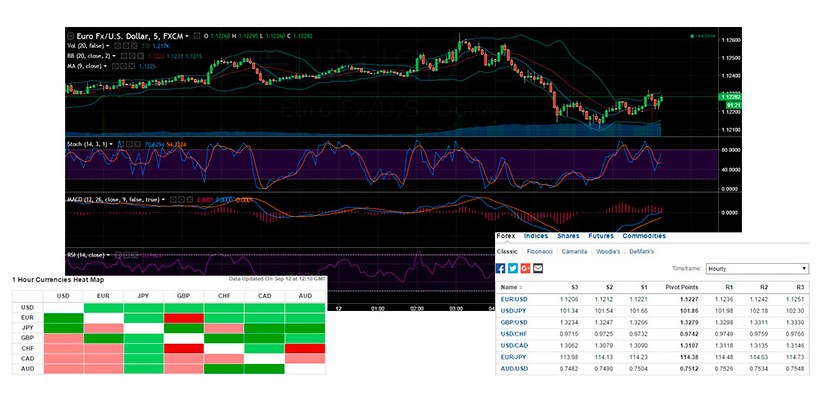
Task: Remove the BB (20, close, 2) indicator
Action: 140,56
